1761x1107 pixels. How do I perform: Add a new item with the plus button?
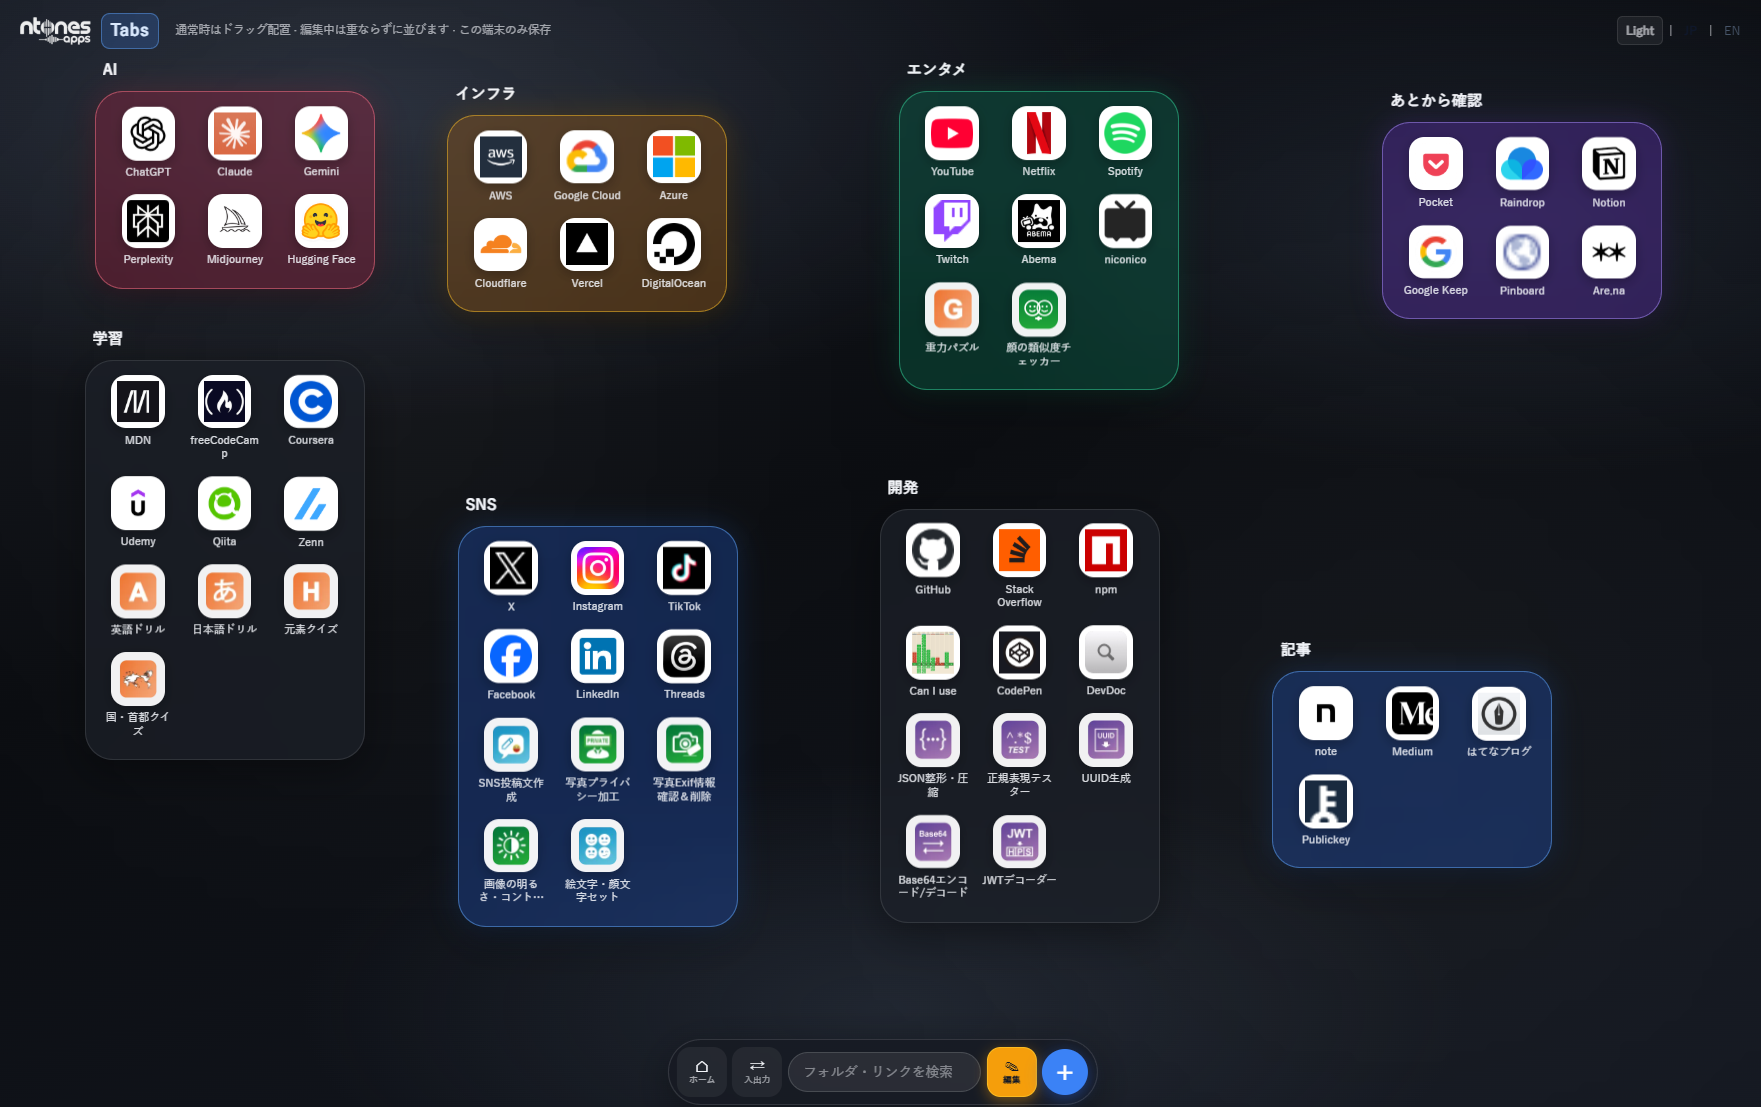point(1065,1072)
